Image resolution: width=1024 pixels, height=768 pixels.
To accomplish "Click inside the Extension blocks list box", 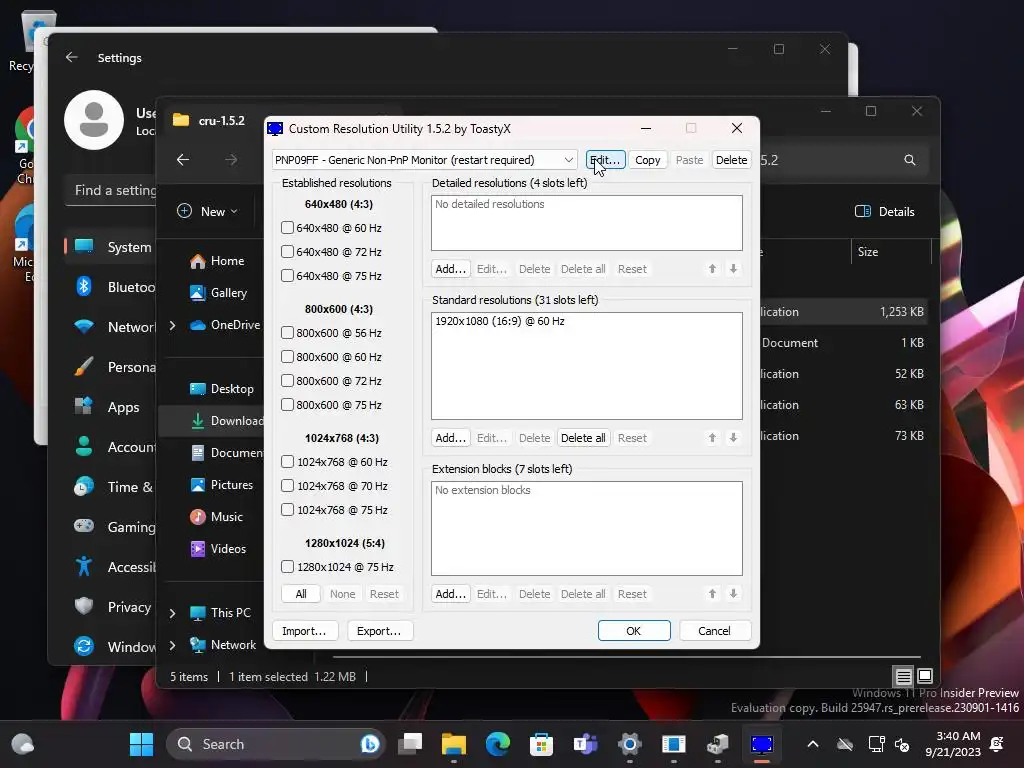I will point(586,528).
